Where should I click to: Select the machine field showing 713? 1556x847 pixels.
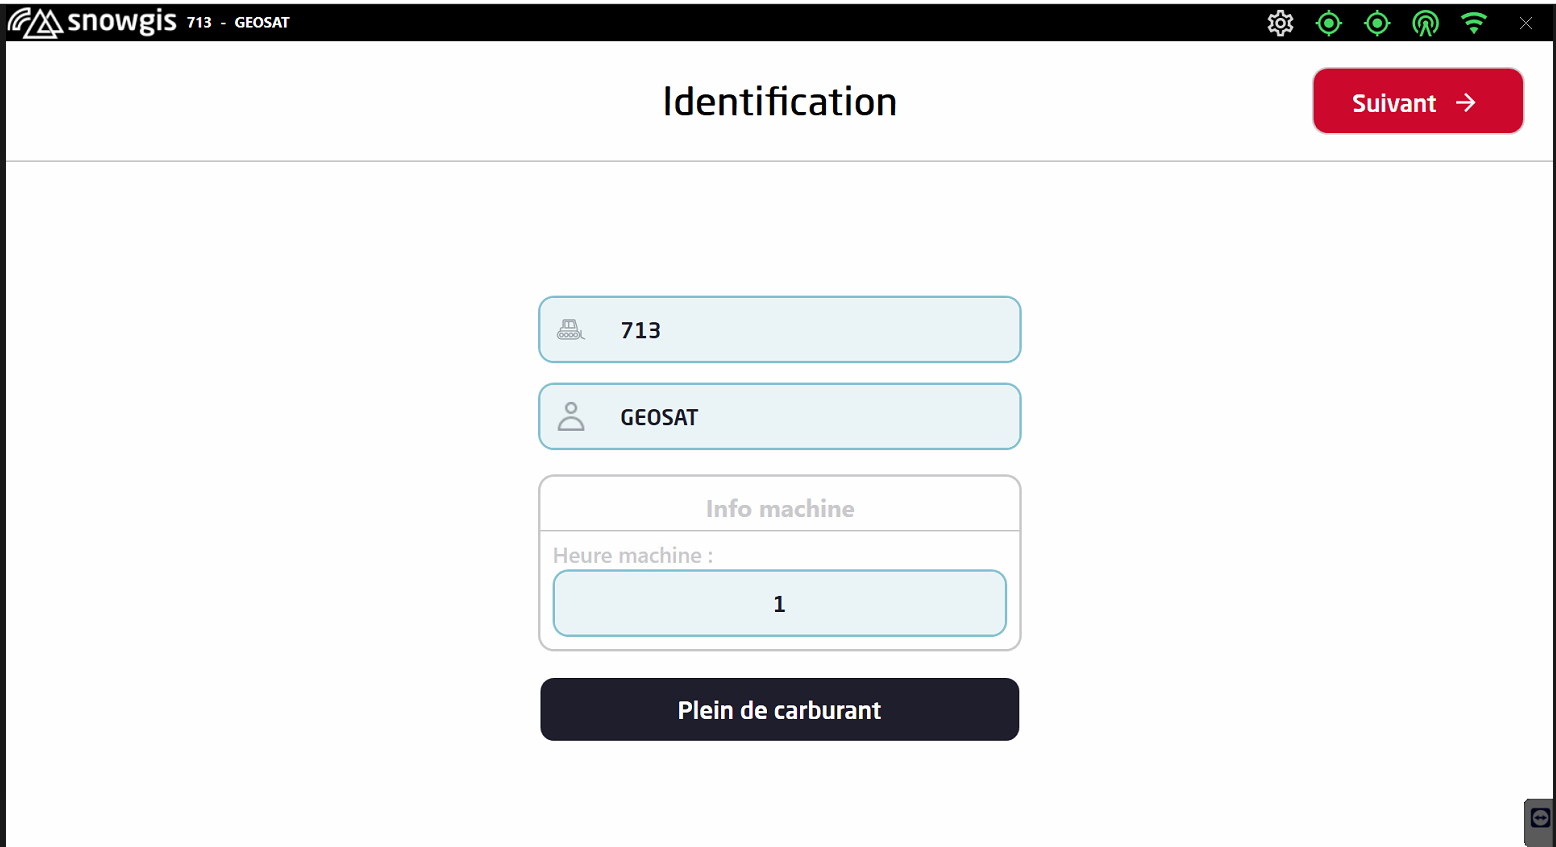pyautogui.click(x=800, y=330)
